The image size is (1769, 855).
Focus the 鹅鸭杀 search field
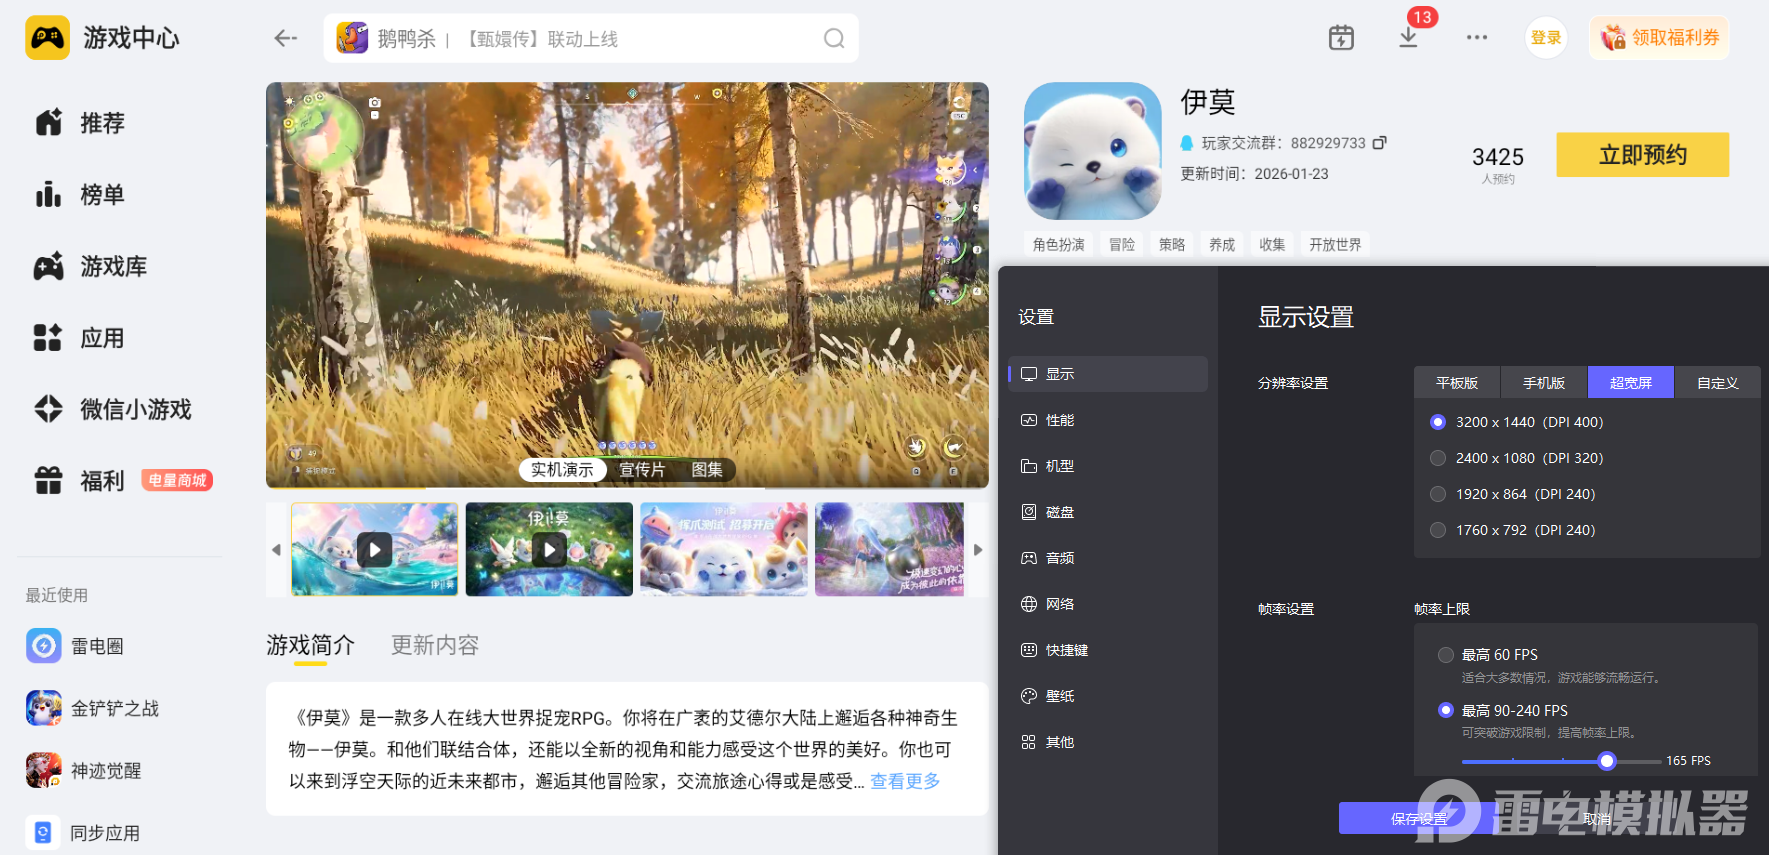coord(591,38)
